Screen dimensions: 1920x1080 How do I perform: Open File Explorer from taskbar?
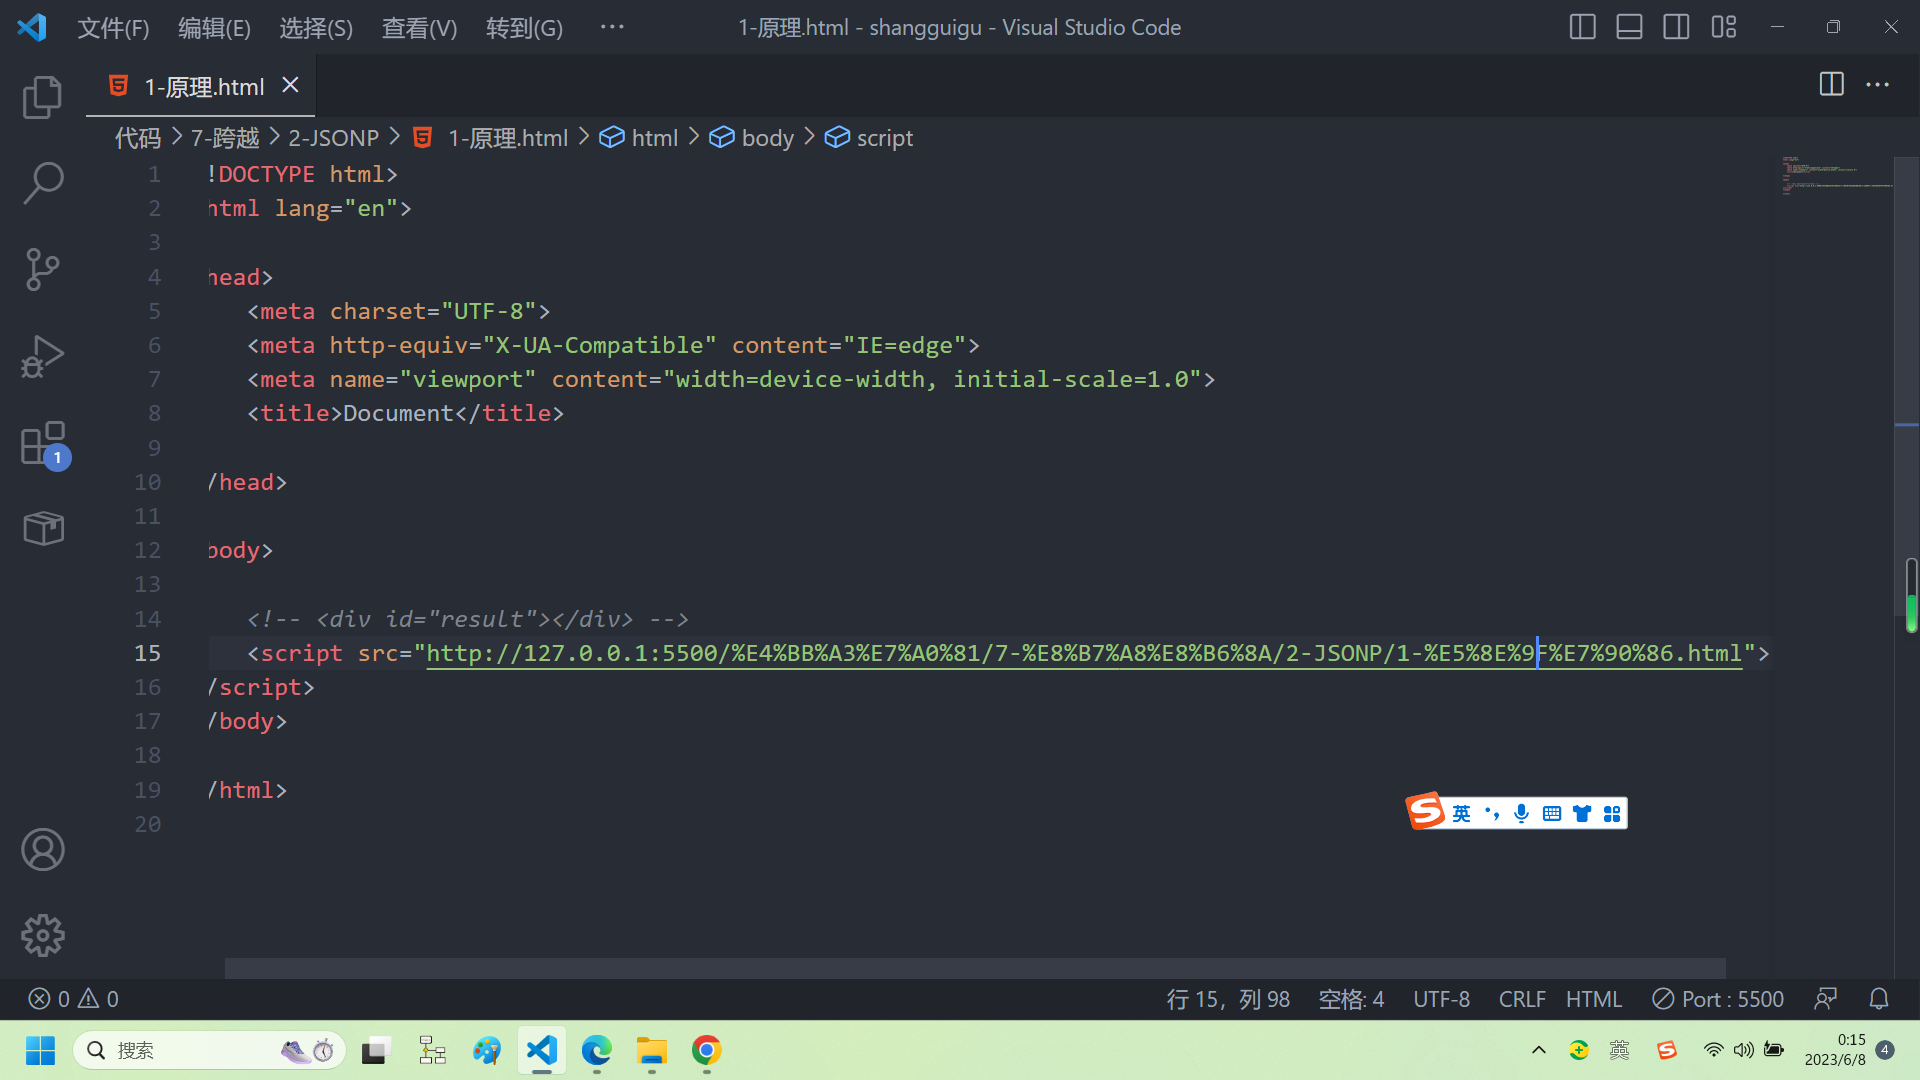tap(652, 1051)
